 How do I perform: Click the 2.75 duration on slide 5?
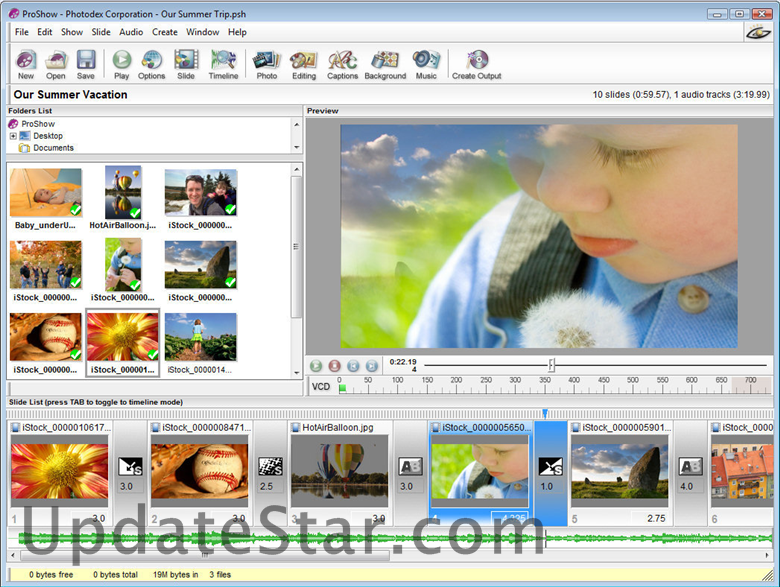(x=656, y=518)
